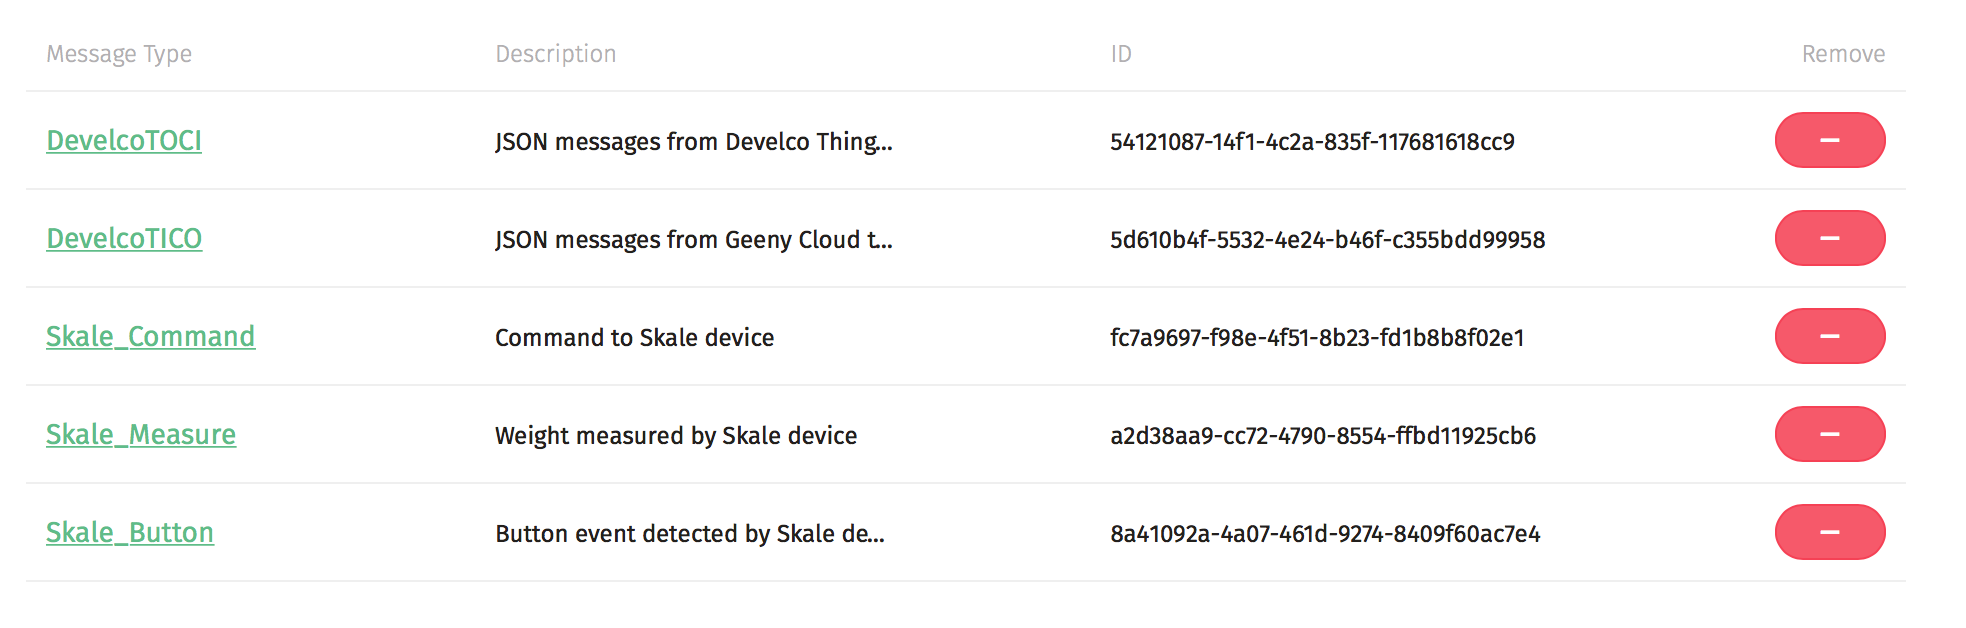Screen dimensions: 1966x628
Task: Select the ID starting with fc7a9697
Action: 1317,338
